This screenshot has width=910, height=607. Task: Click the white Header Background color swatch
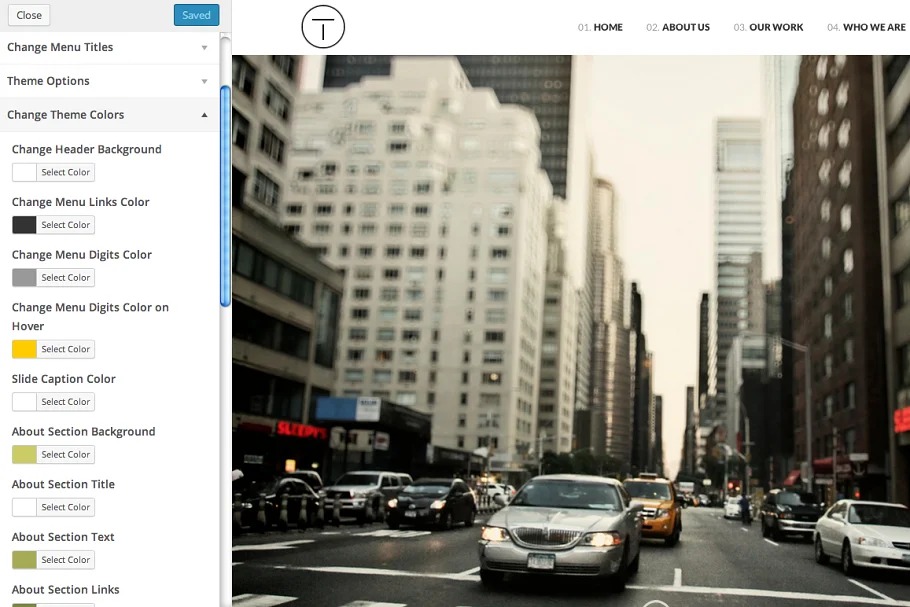pyautogui.click(x=24, y=172)
